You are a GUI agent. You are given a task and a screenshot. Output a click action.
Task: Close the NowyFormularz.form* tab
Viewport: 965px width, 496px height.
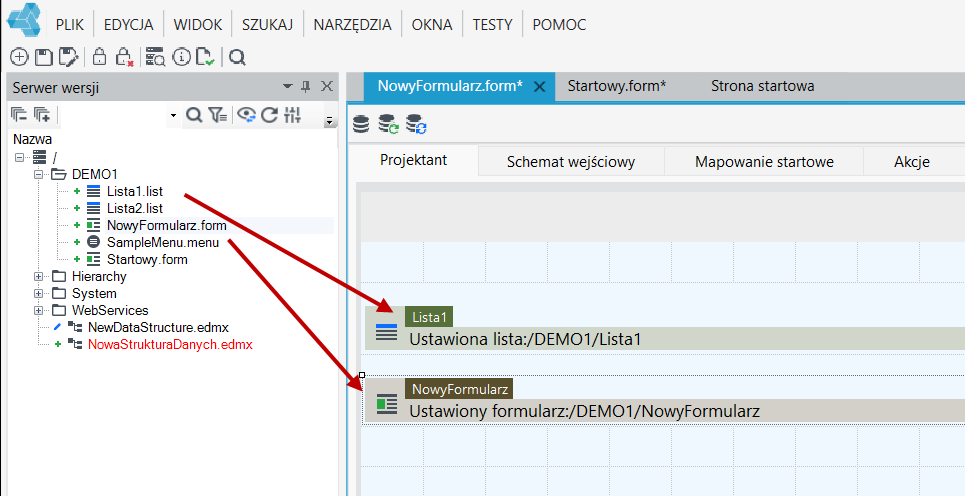tap(539, 87)
